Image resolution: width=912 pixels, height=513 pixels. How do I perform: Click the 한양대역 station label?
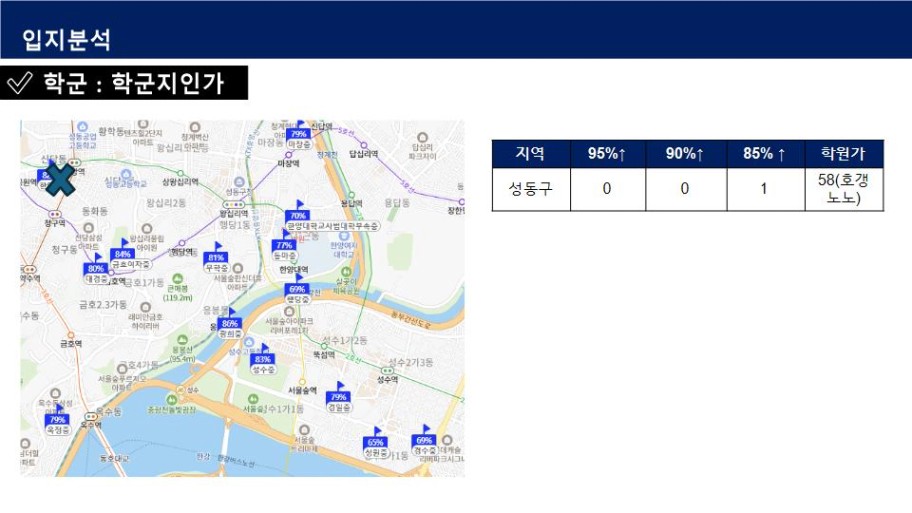(294, 269)
